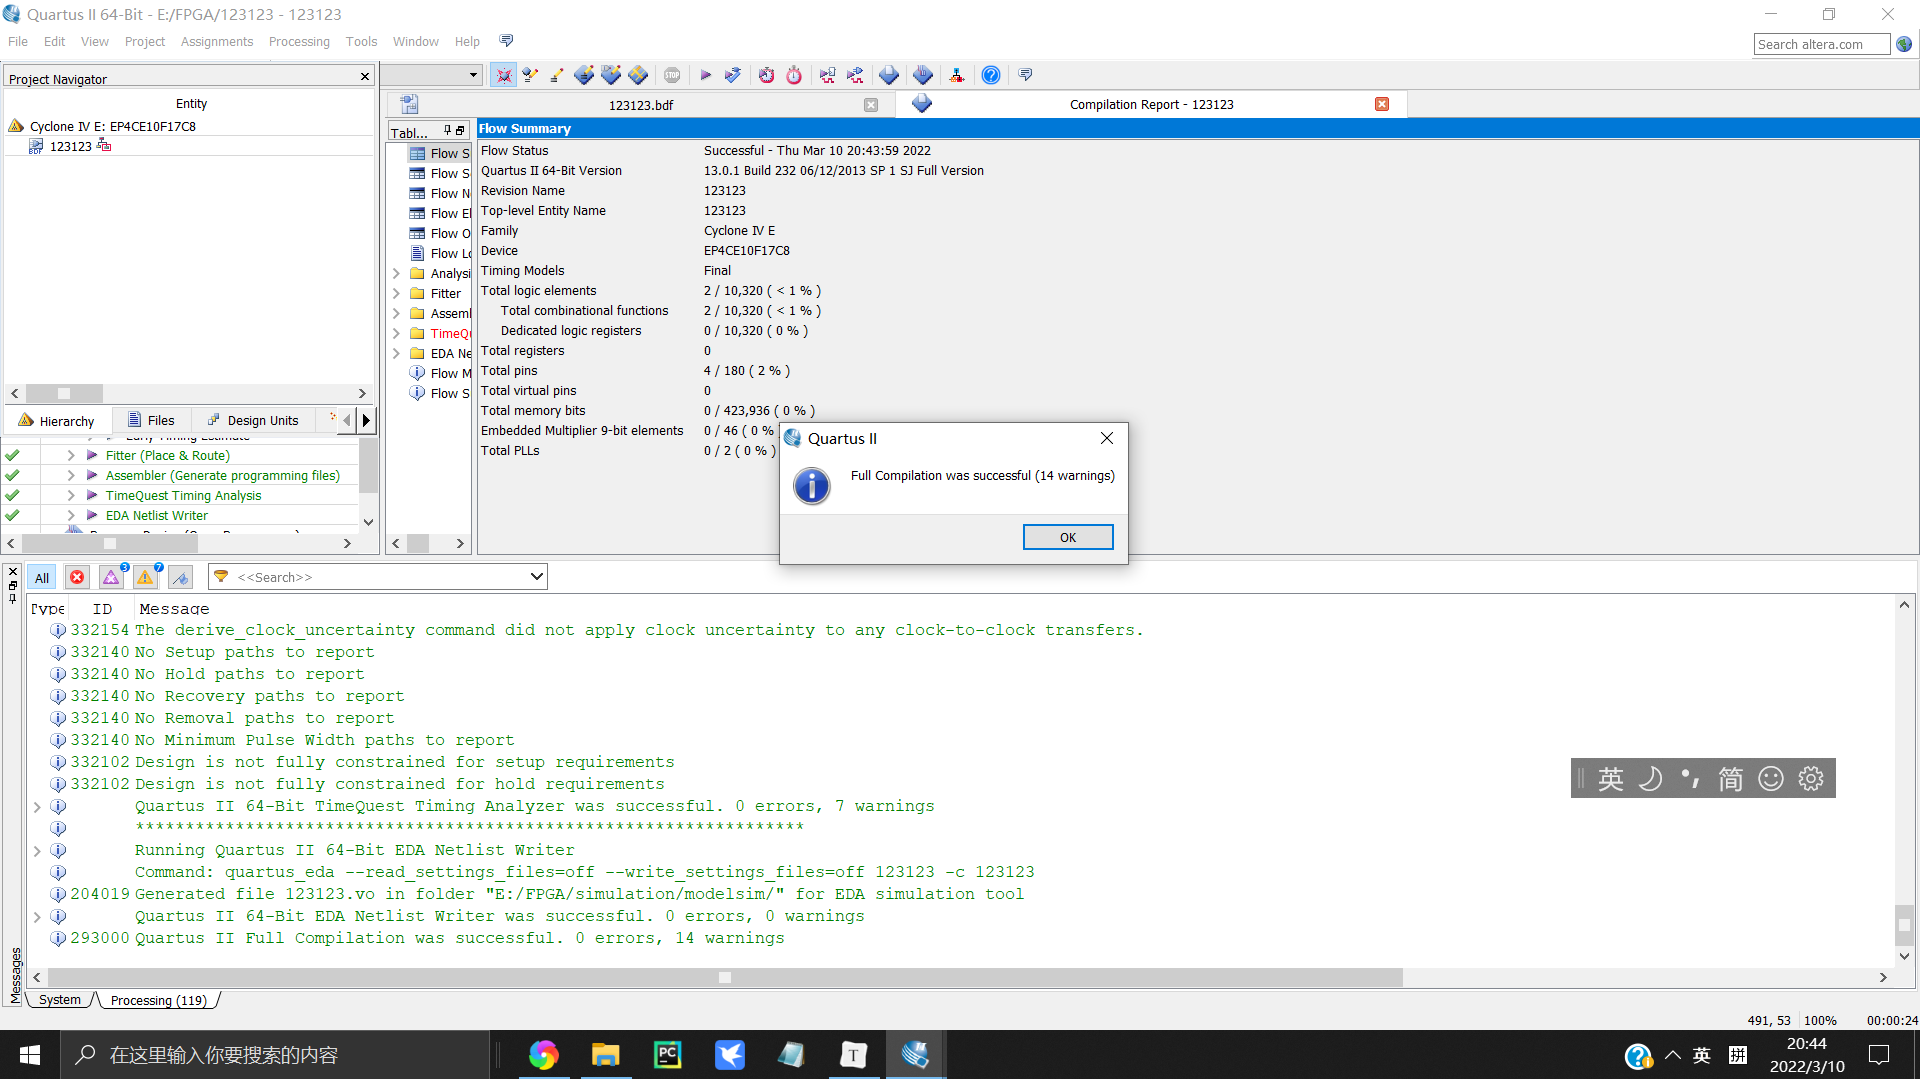Close the 123123.bdf tab
Viewport: 1920px width, 1079px height.
pyautogui.click(x=871, y=105)
